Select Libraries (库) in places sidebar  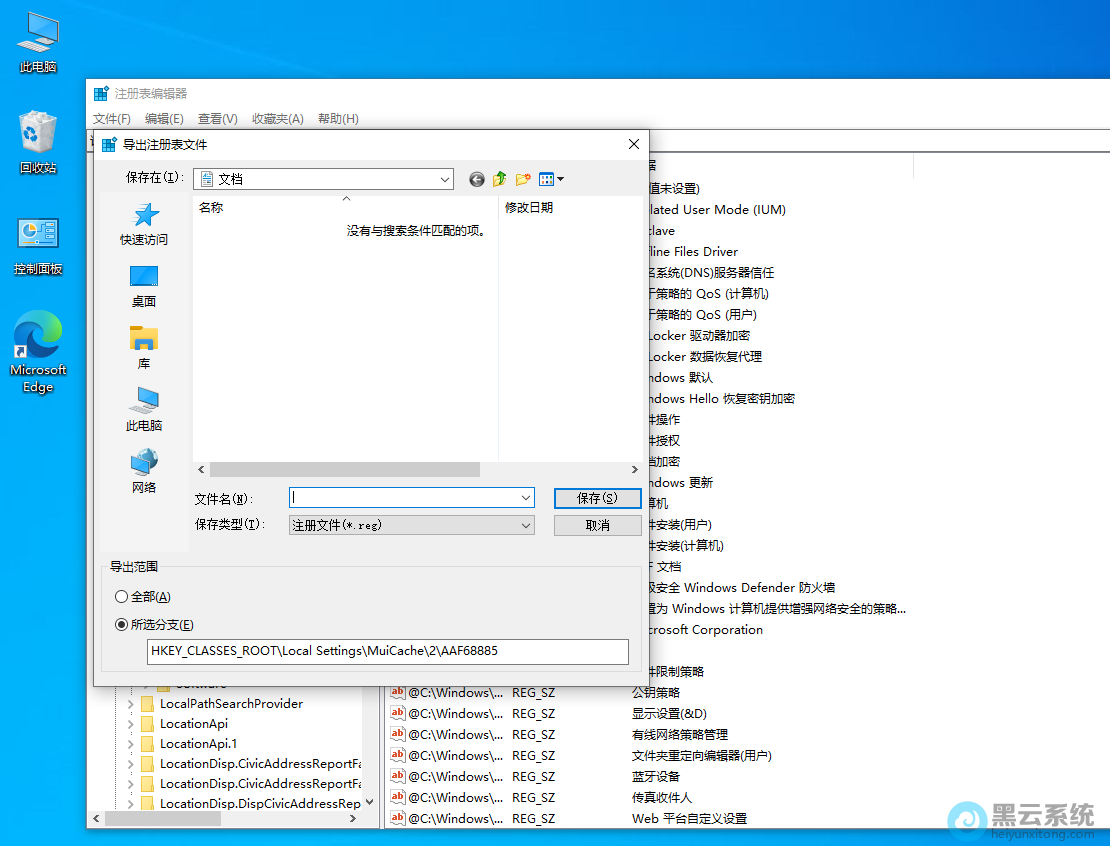(144, 347)
